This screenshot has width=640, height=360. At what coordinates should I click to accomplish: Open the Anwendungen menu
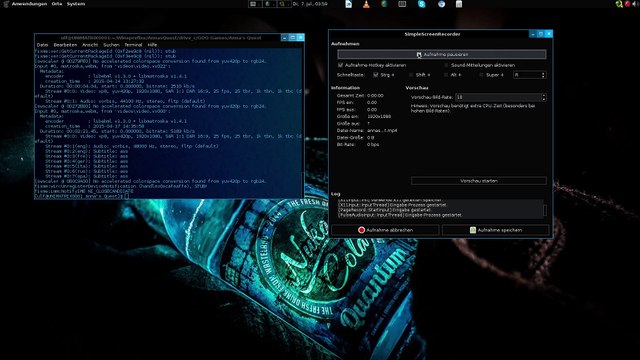click(x=29, y=4)
